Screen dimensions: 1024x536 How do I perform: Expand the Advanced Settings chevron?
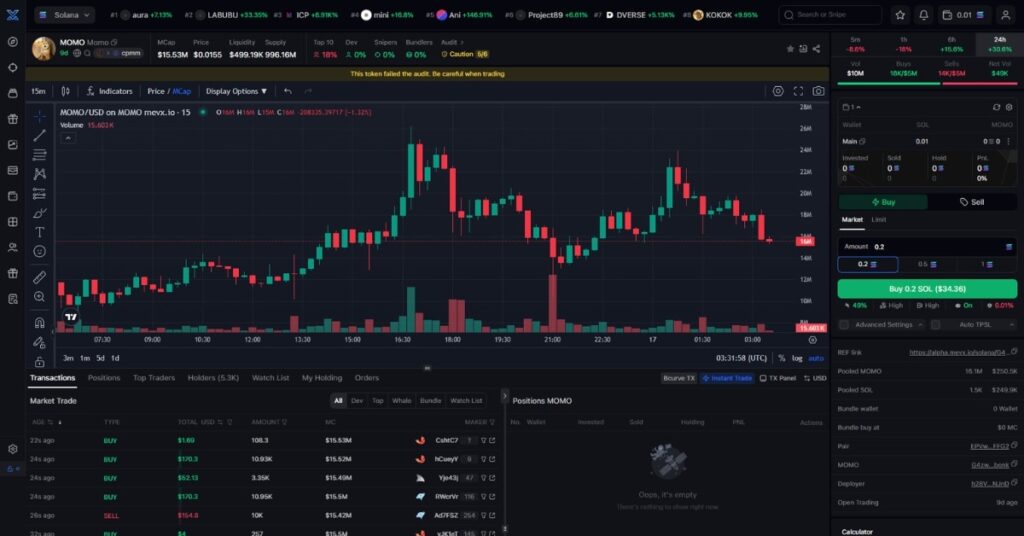pos(920,324)
